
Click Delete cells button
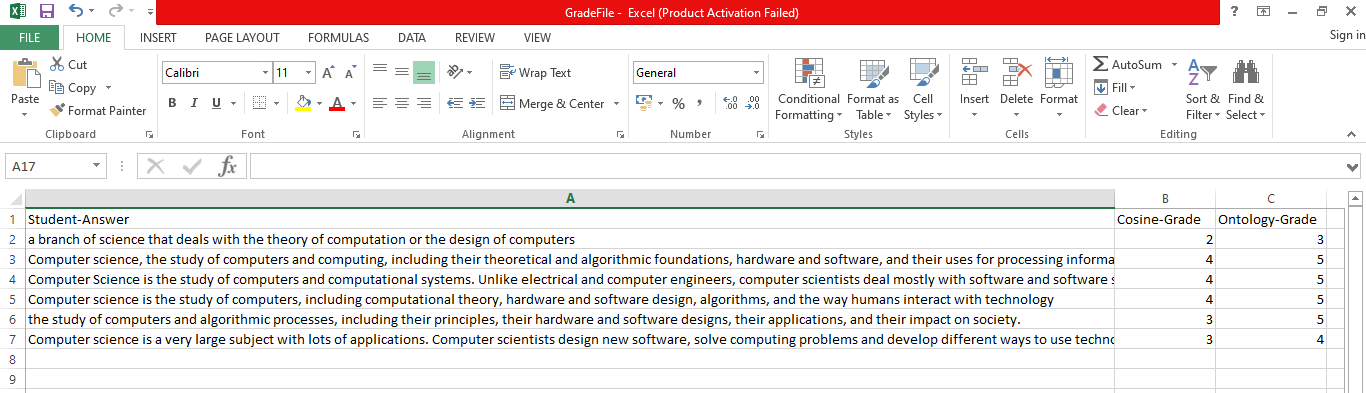[1016, 89]
